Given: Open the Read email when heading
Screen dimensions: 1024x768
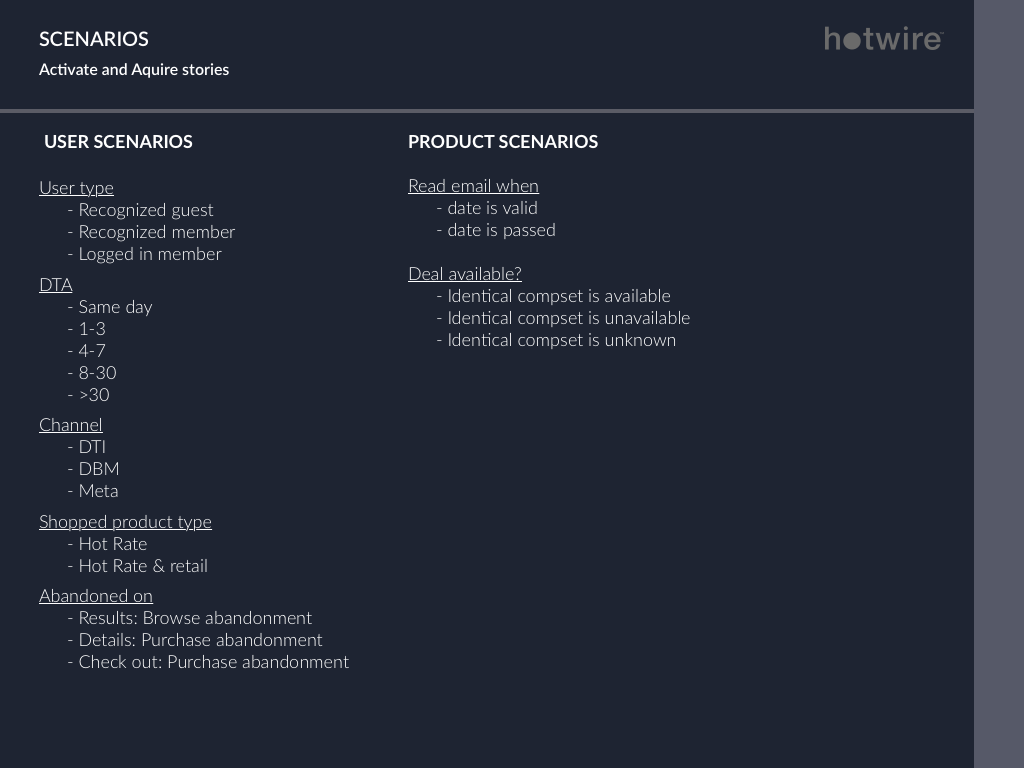Looking at the screenshot, I should pos(473,186).
